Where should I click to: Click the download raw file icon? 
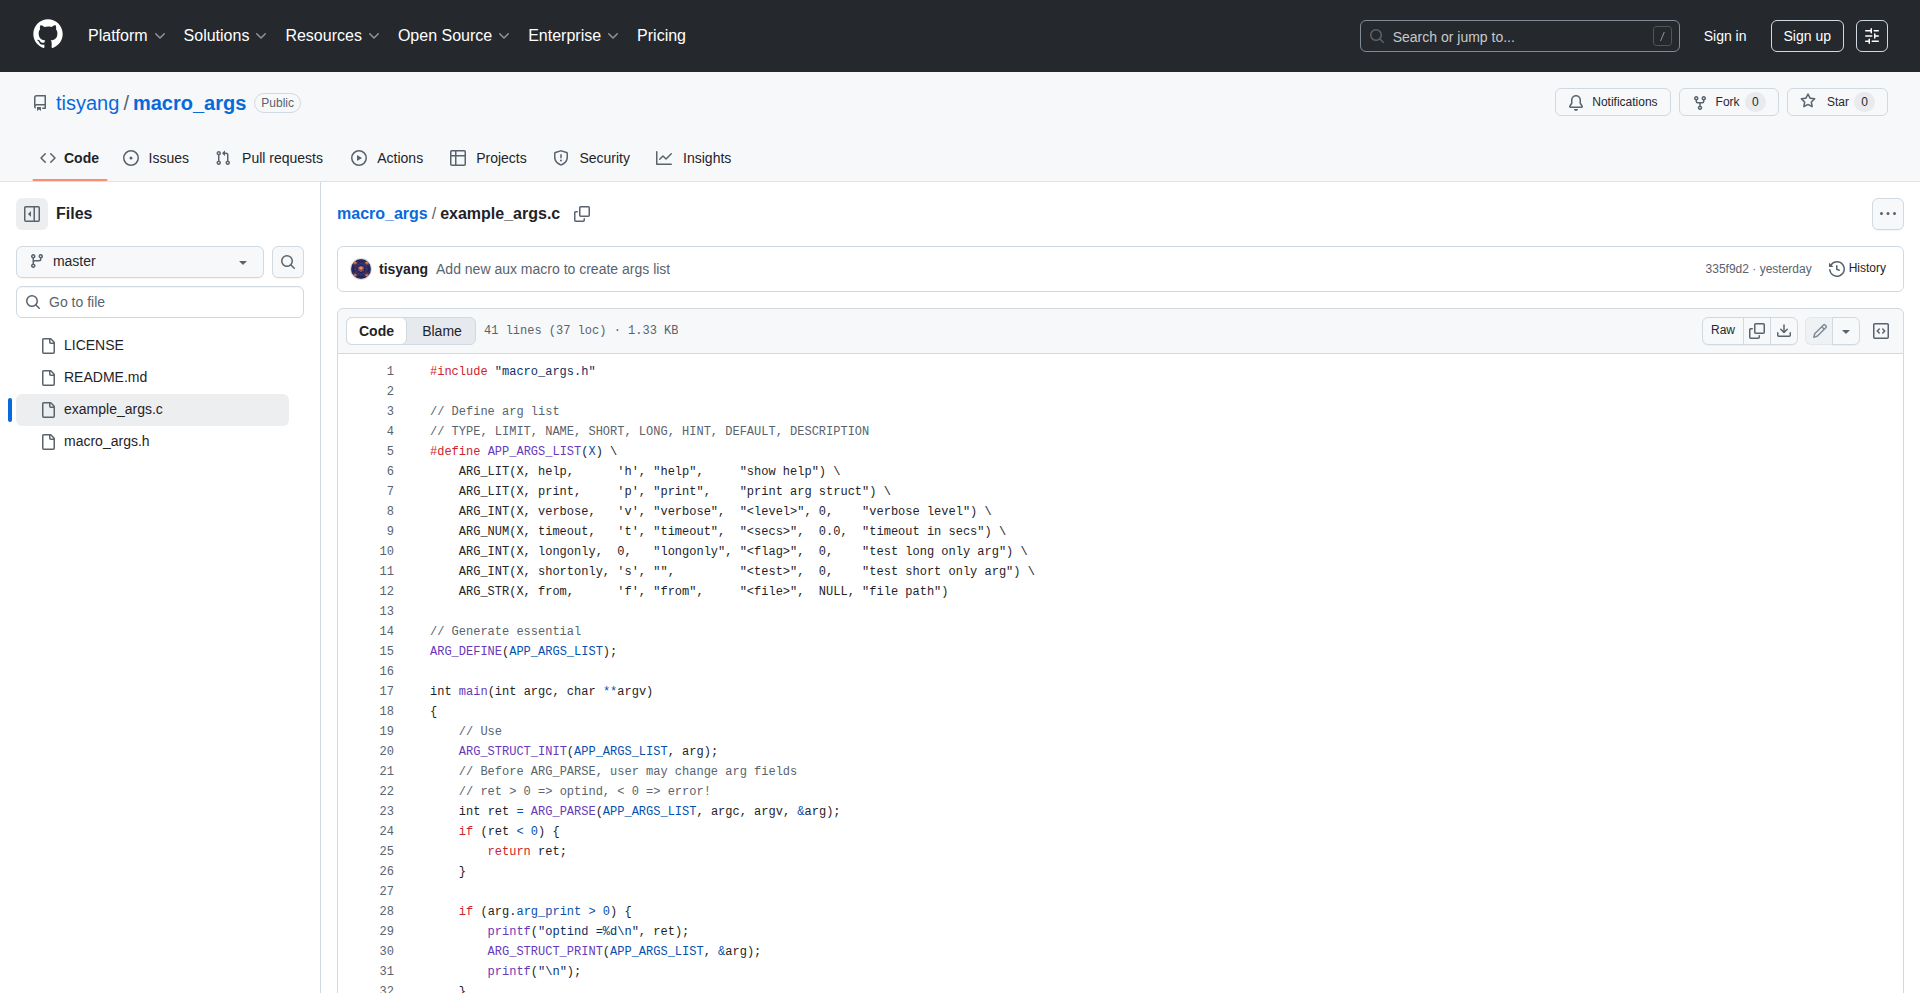pos(1784,331)
